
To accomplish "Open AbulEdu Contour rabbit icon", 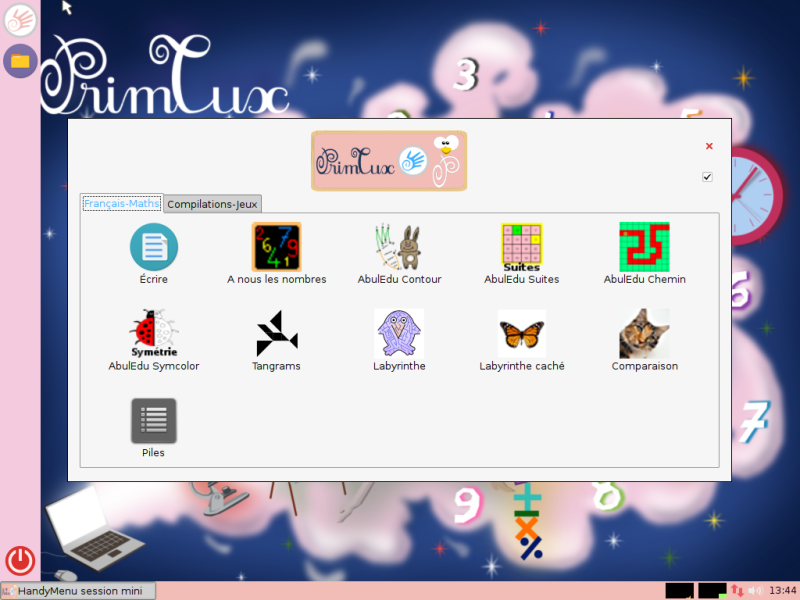I will [399, 247].
